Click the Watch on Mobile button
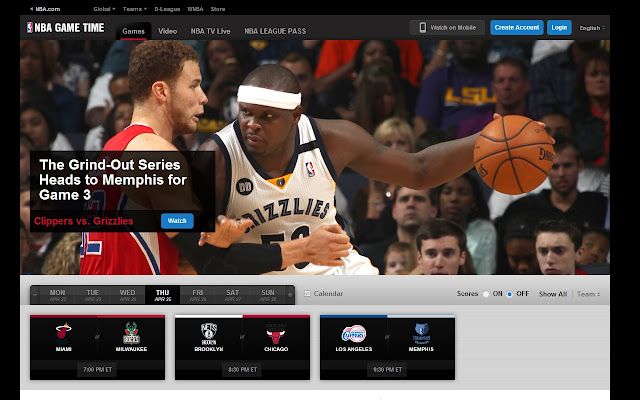 tap(447, 27)
